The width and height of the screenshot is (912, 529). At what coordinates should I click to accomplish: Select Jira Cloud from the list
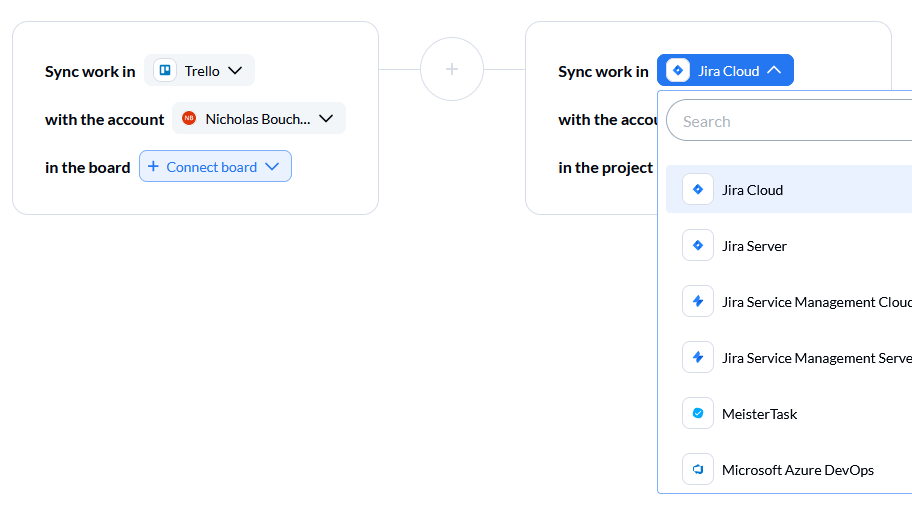pos(789,190)
